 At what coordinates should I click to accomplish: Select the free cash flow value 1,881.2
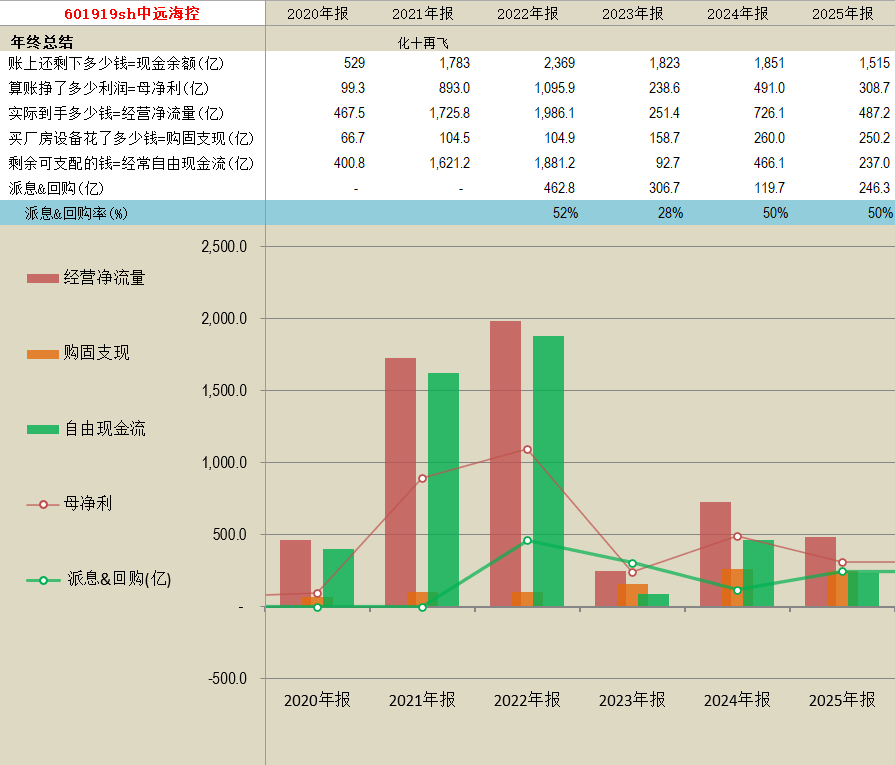click(x=555, y=163)
